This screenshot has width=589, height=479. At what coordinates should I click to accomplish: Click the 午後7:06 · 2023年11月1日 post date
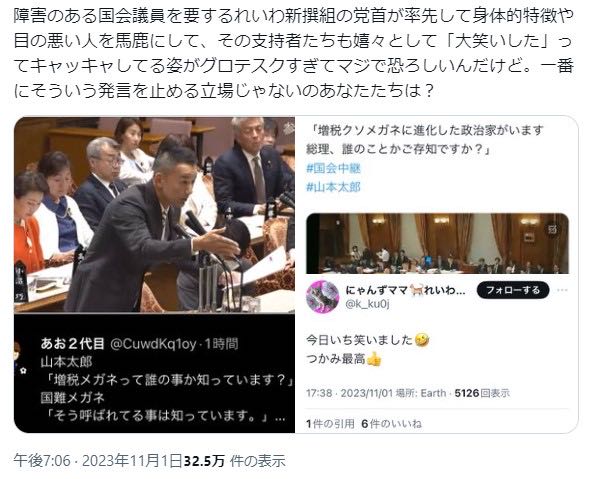(98, 461)
